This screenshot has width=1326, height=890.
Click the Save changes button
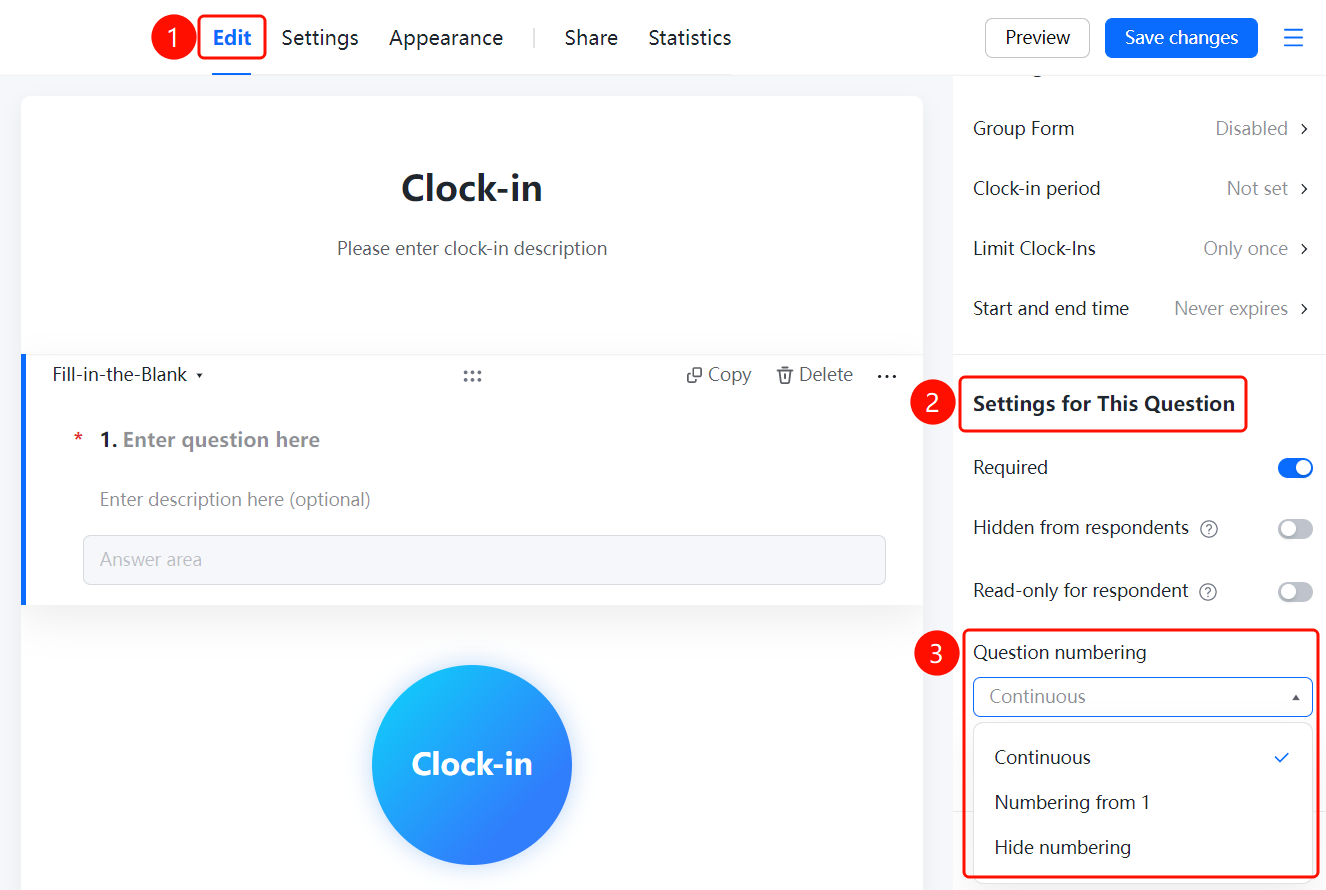point(1181,38)
